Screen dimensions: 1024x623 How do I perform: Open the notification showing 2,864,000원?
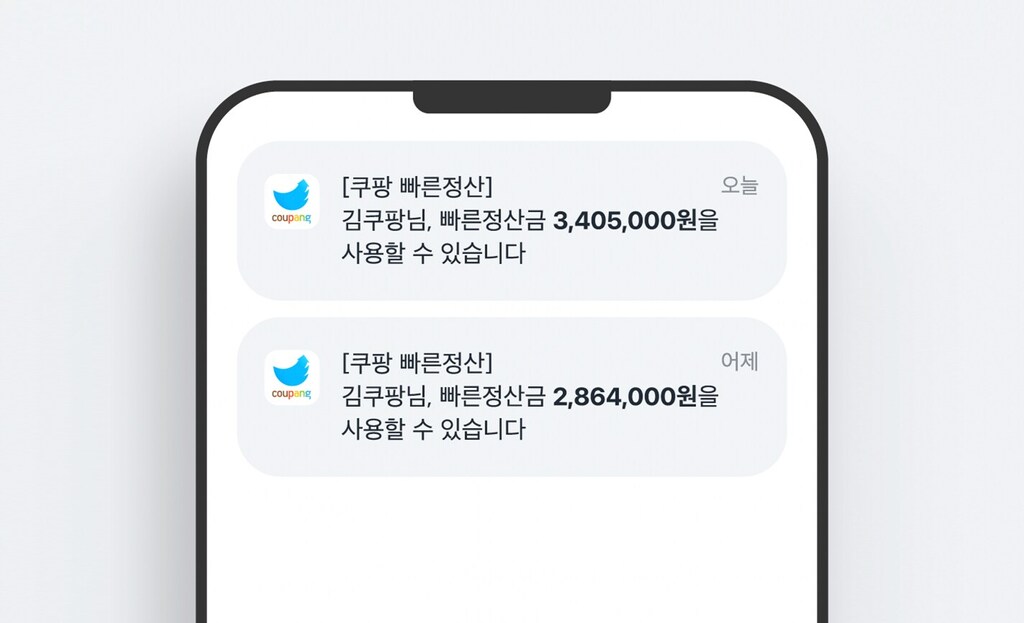tap(511, 397)
